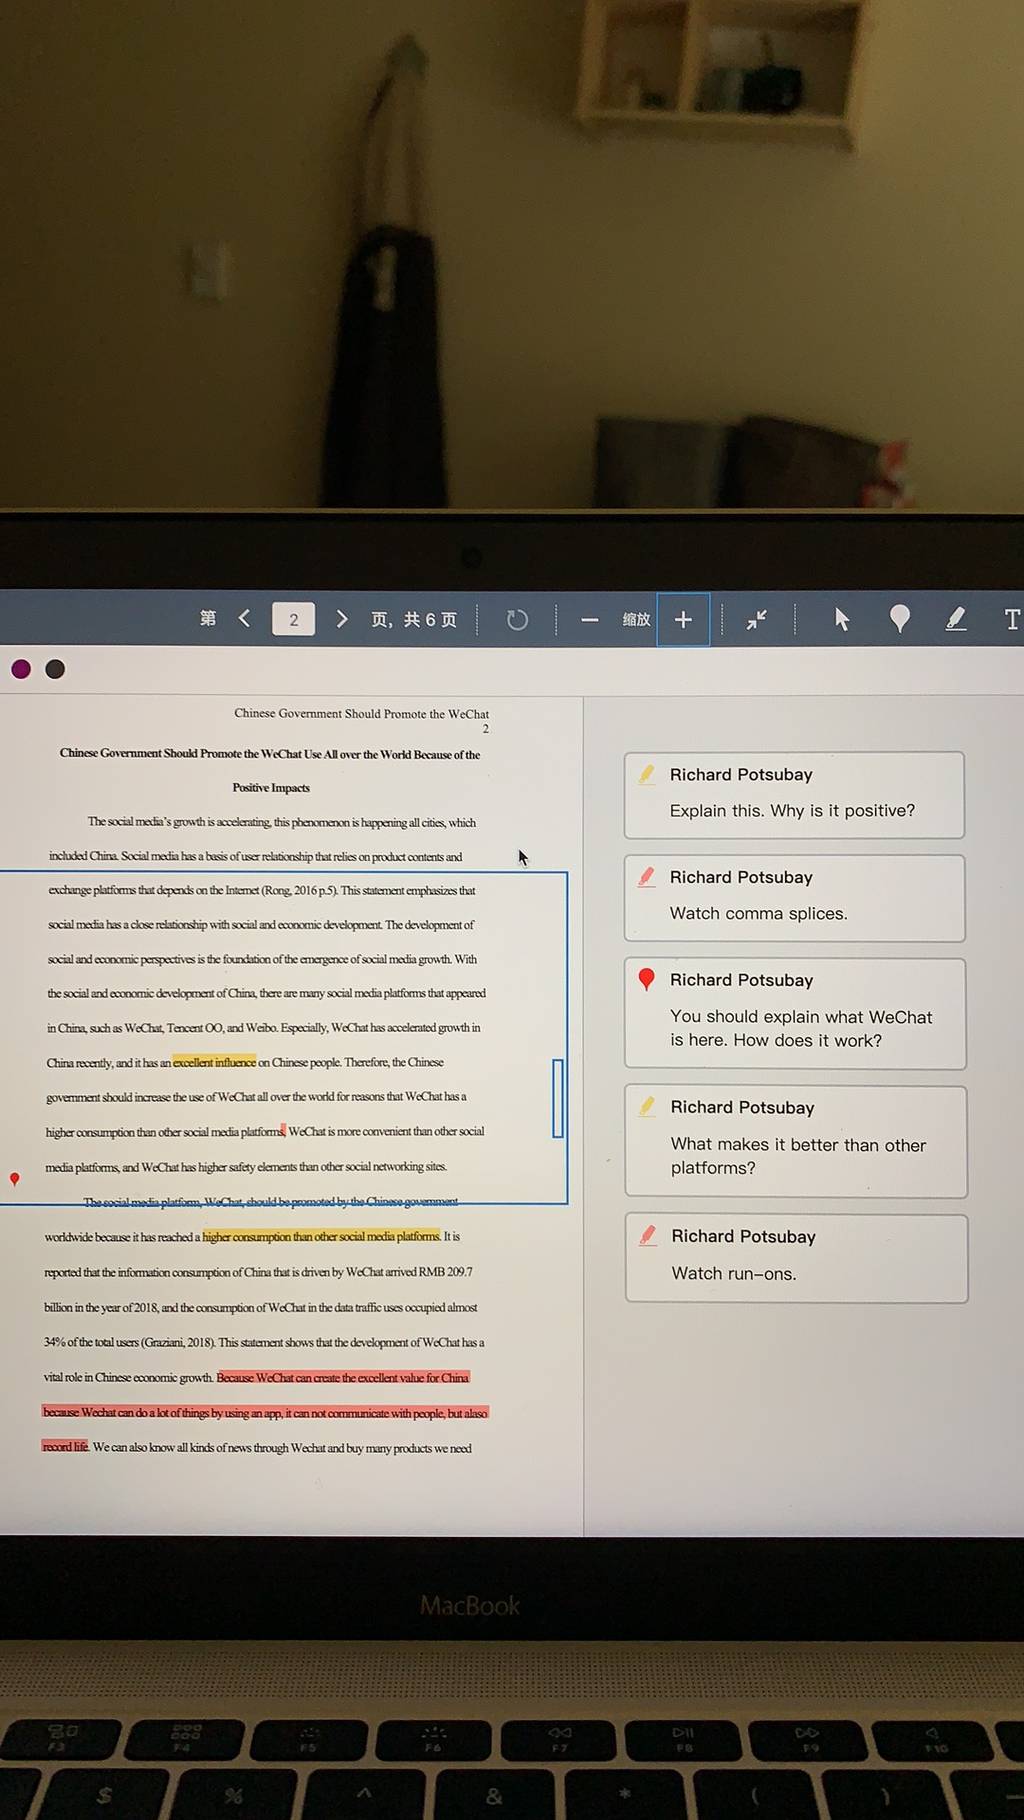Screen dimensions: 1024x1820
Task: Click the shrink view arrows icon
Action: click(x=757, y=620)
